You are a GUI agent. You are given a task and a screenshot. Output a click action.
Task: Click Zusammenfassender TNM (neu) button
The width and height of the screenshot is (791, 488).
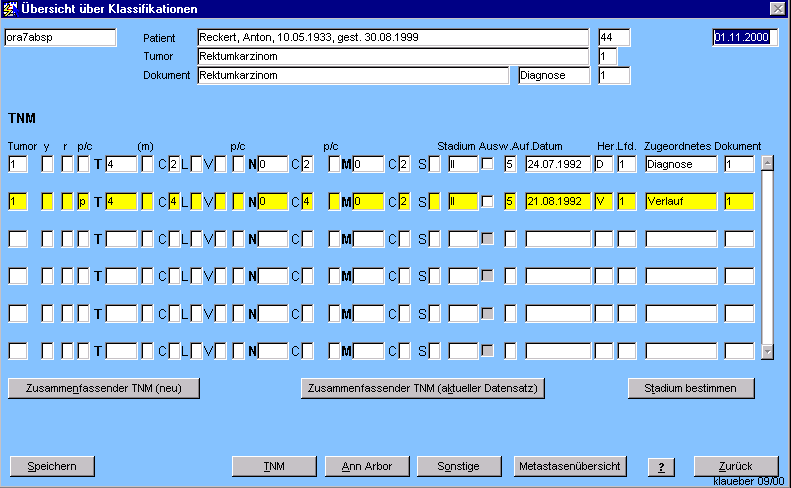tap(104, 388)
